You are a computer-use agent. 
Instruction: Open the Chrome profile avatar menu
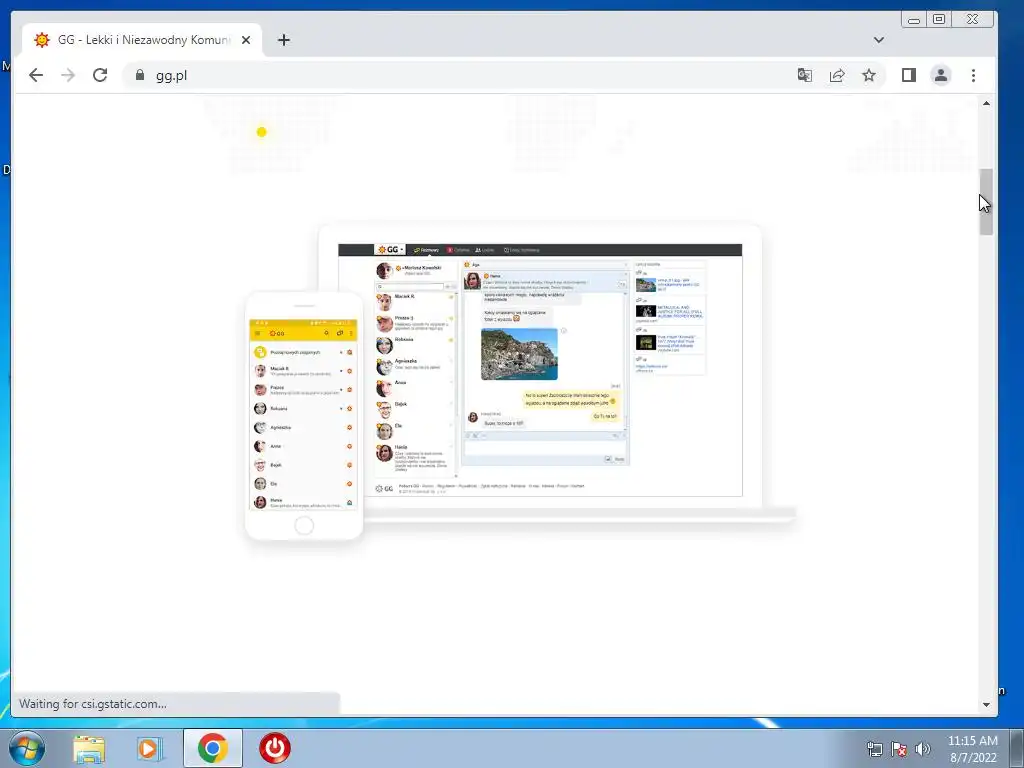940,75
